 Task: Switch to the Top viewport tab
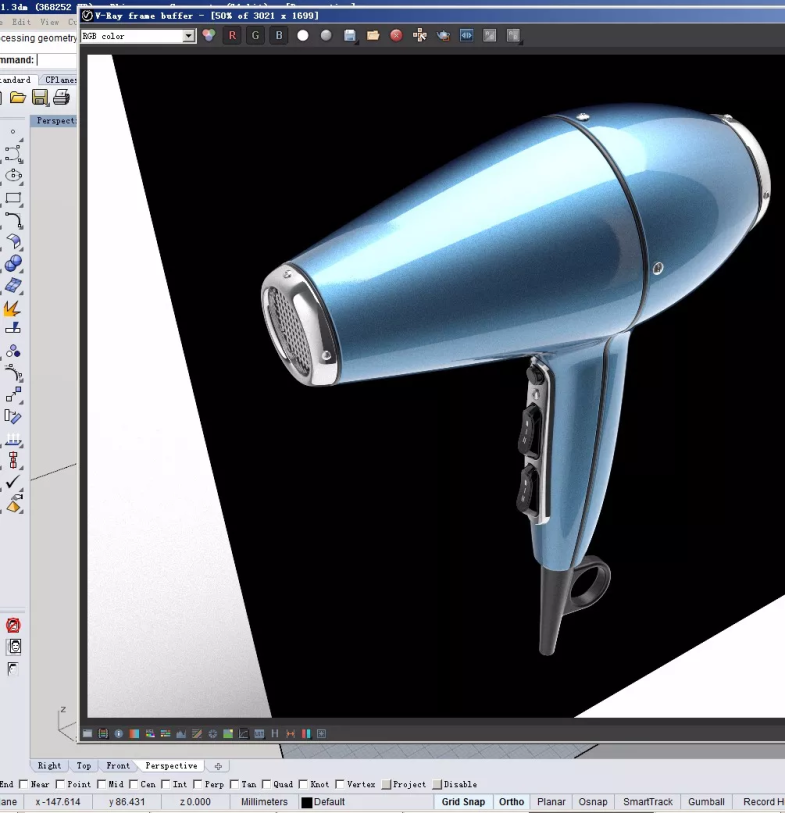point(84,766)
